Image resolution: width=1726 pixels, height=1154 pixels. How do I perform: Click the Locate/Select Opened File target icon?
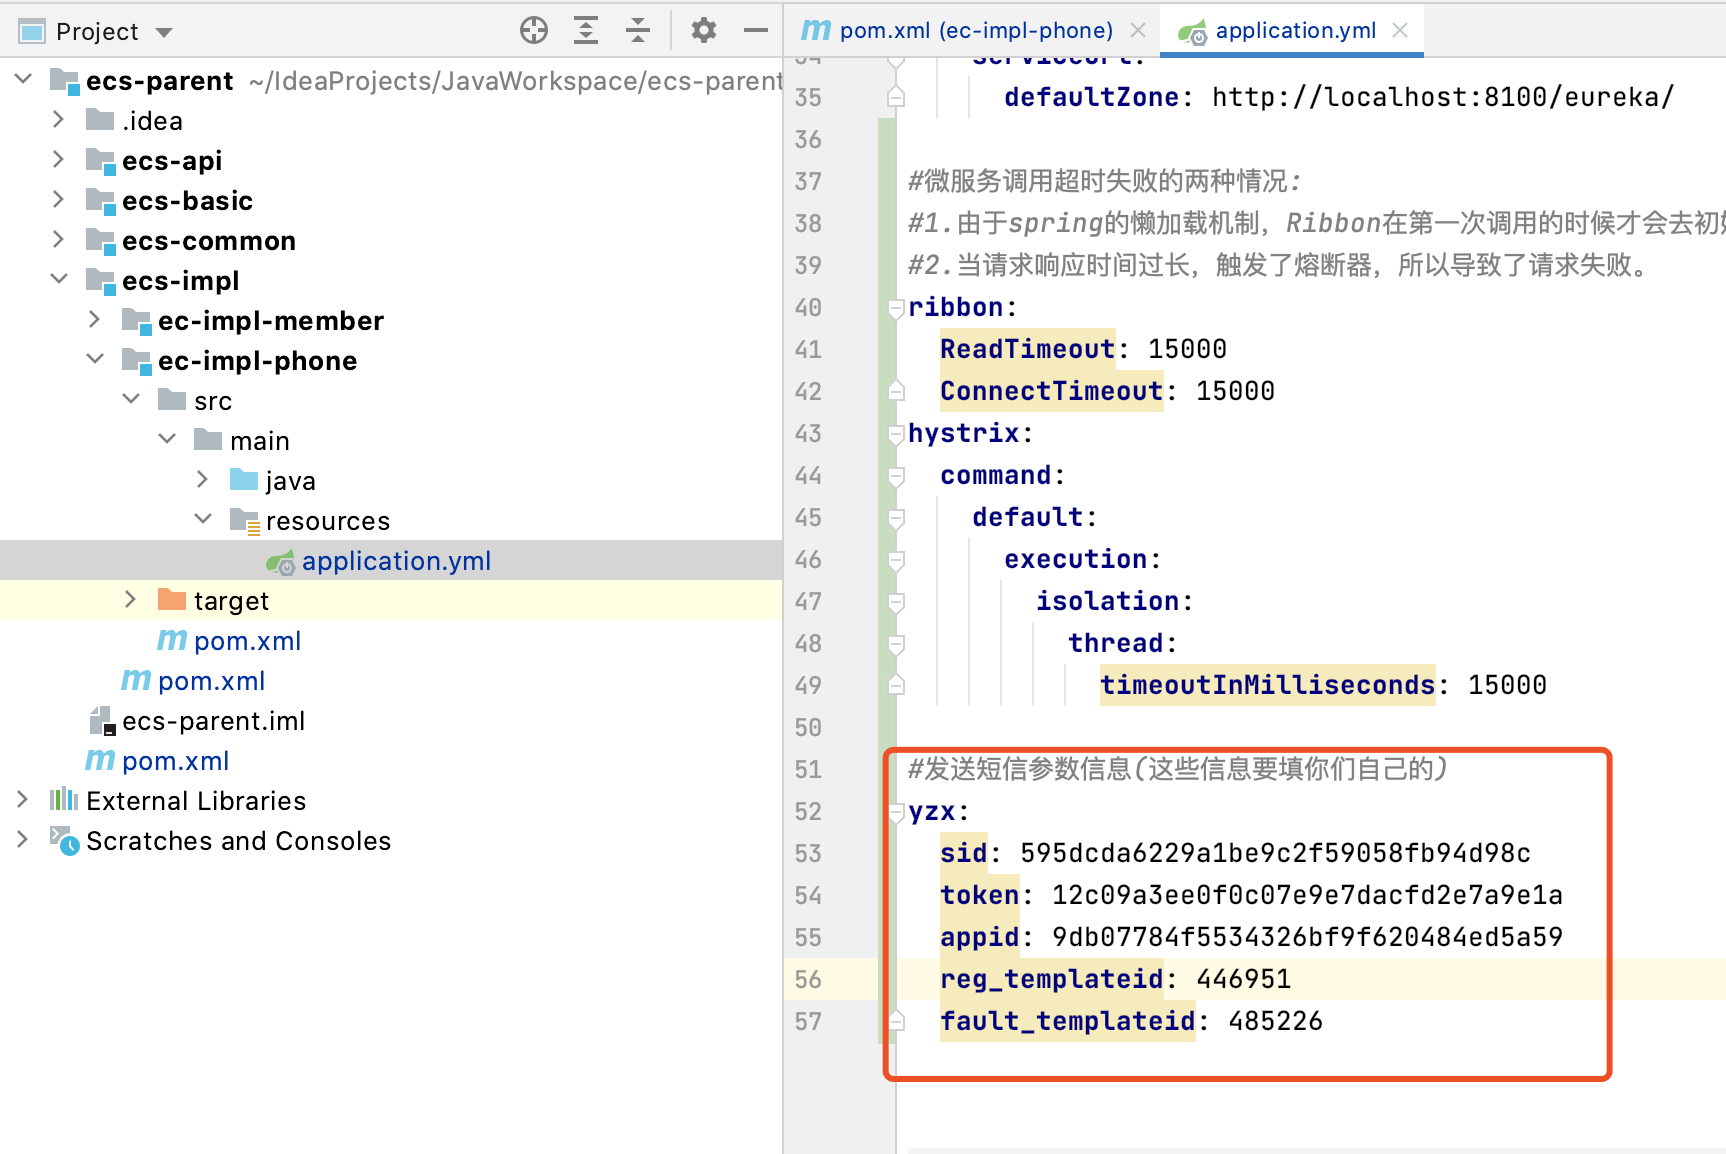pyautogui.click(x=534, y=31)
